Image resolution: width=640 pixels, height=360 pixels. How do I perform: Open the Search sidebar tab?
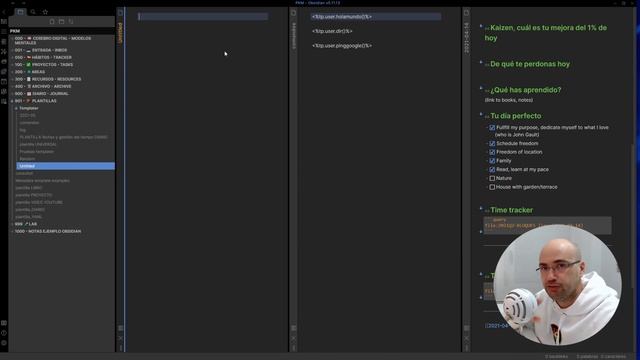tap(33, 12)
